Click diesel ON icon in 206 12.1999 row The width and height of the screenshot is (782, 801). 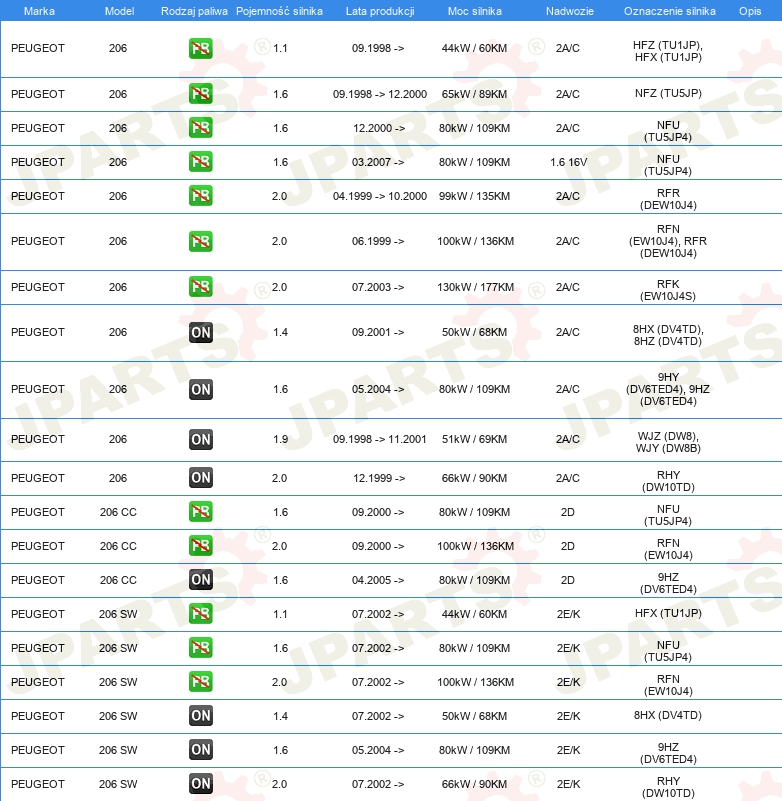[x=201, y=478]
